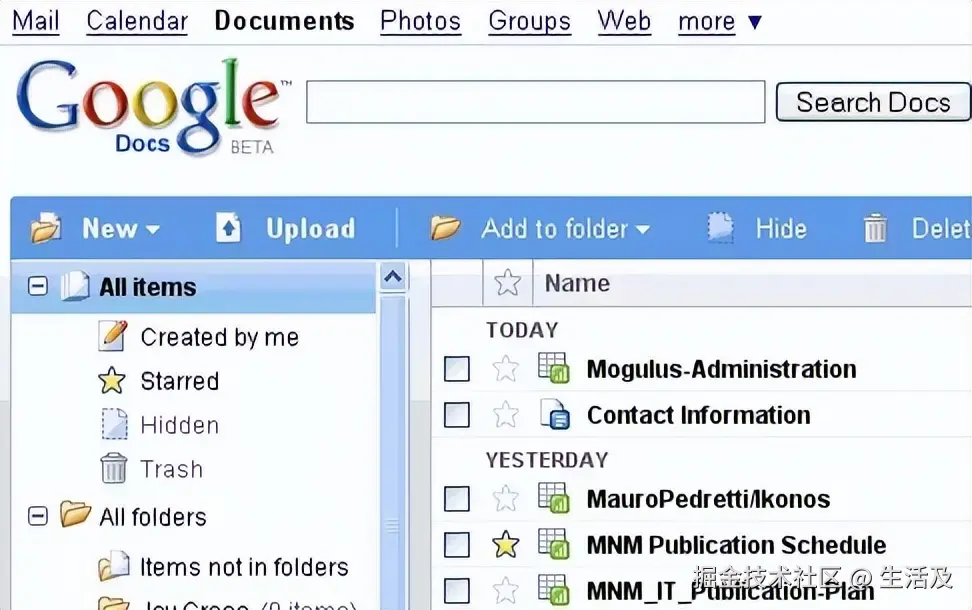Collapse the All items tree node
The width and height of the screenshot is (972, 610).
point(38,286)
